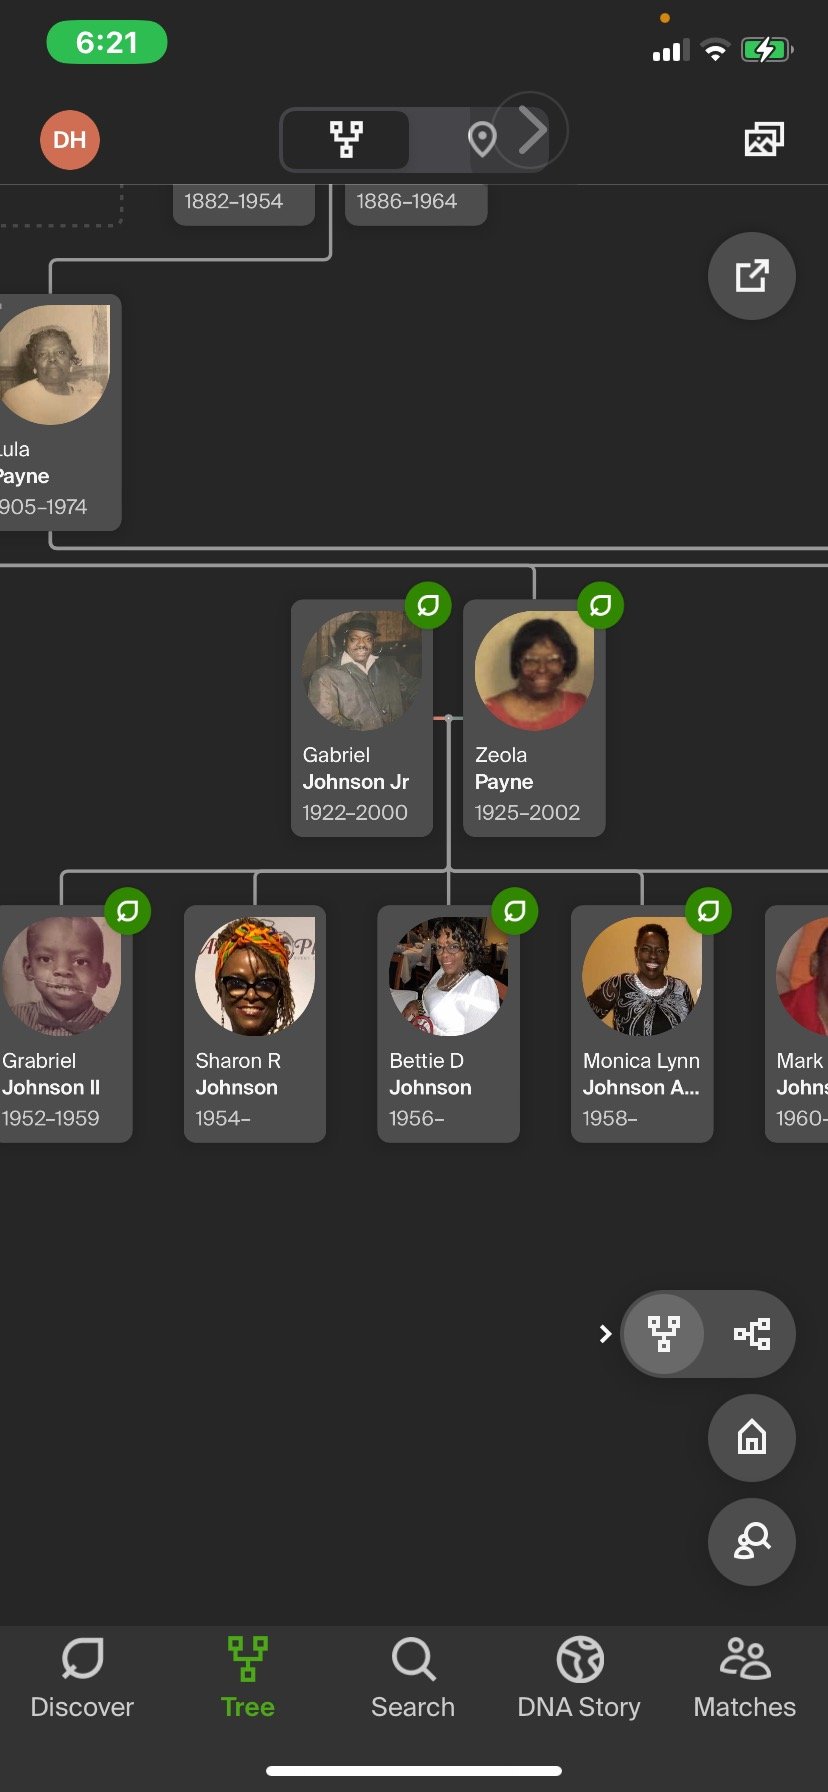Go to home person in tree
This screenshot has height=1792, width=828.
point(752,1438)
